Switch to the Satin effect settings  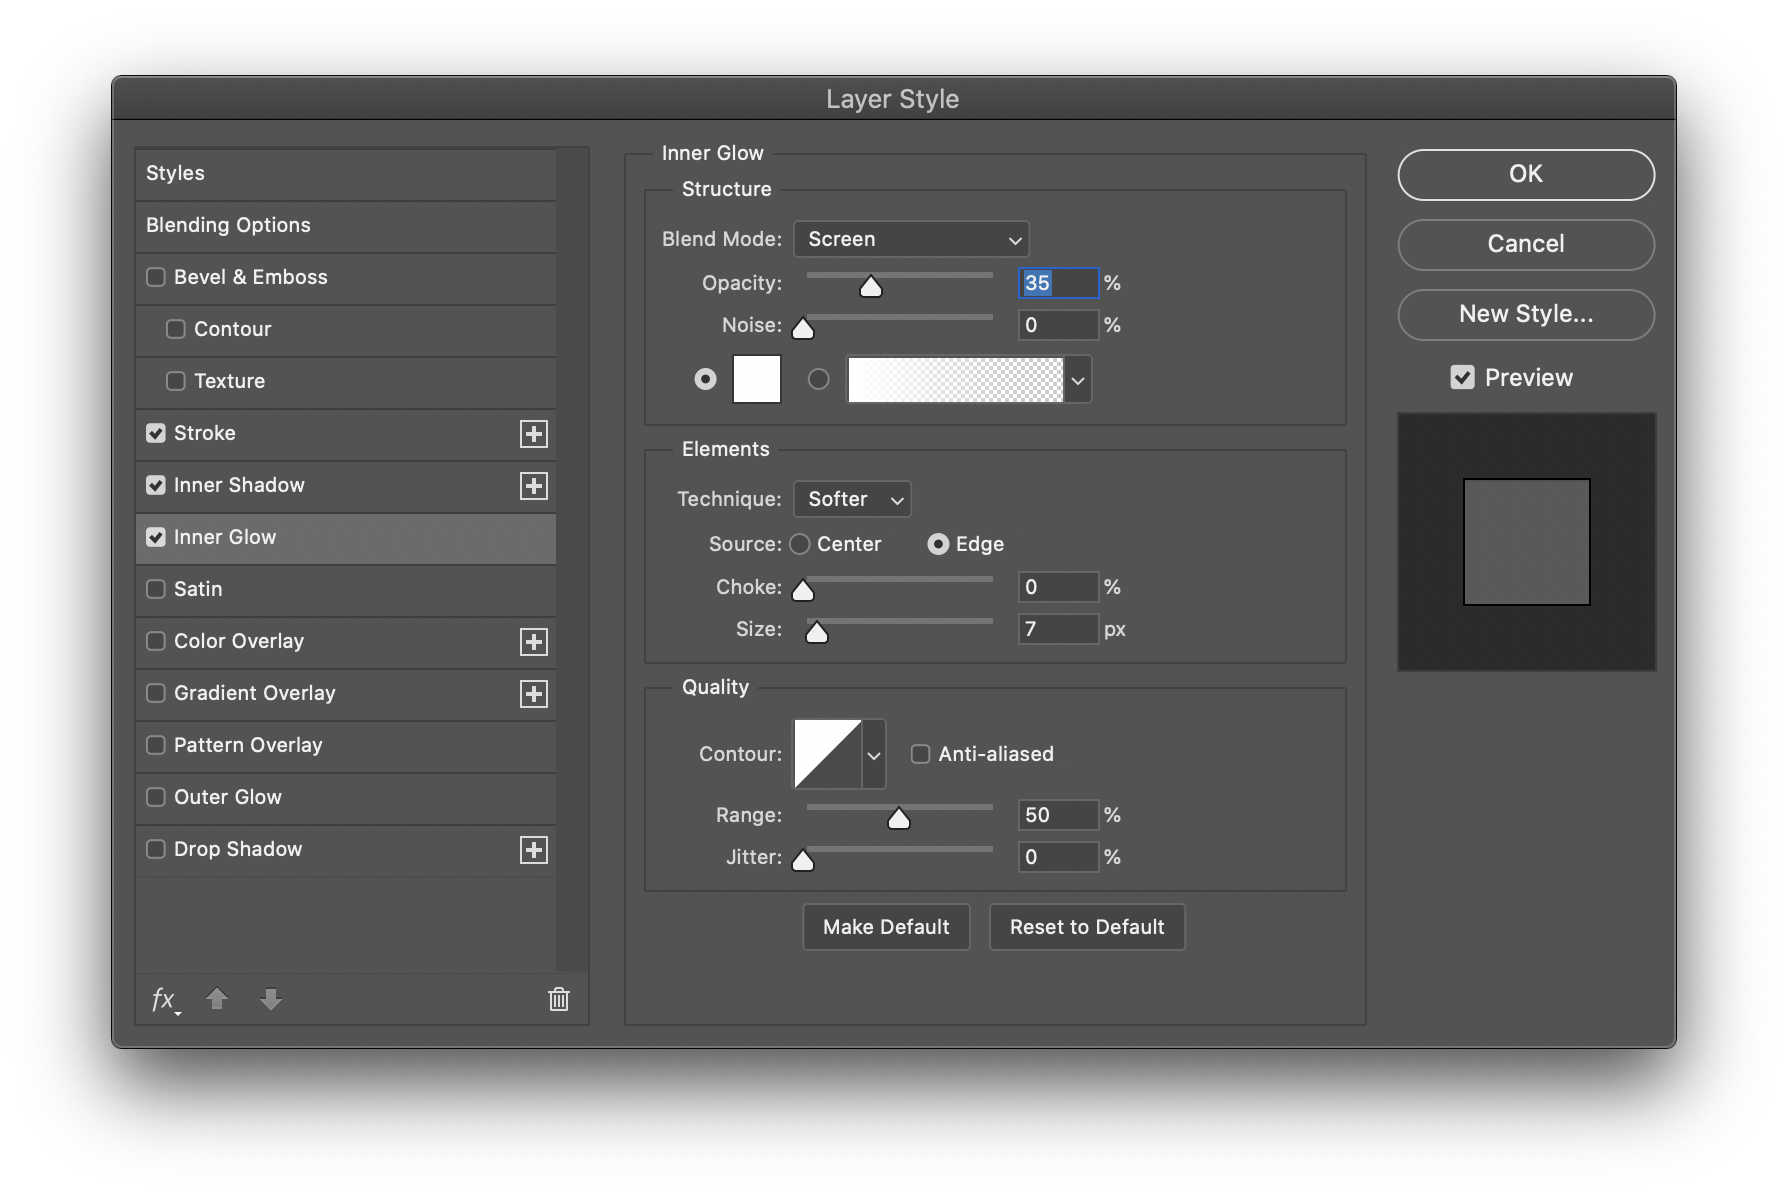(198, 589)
